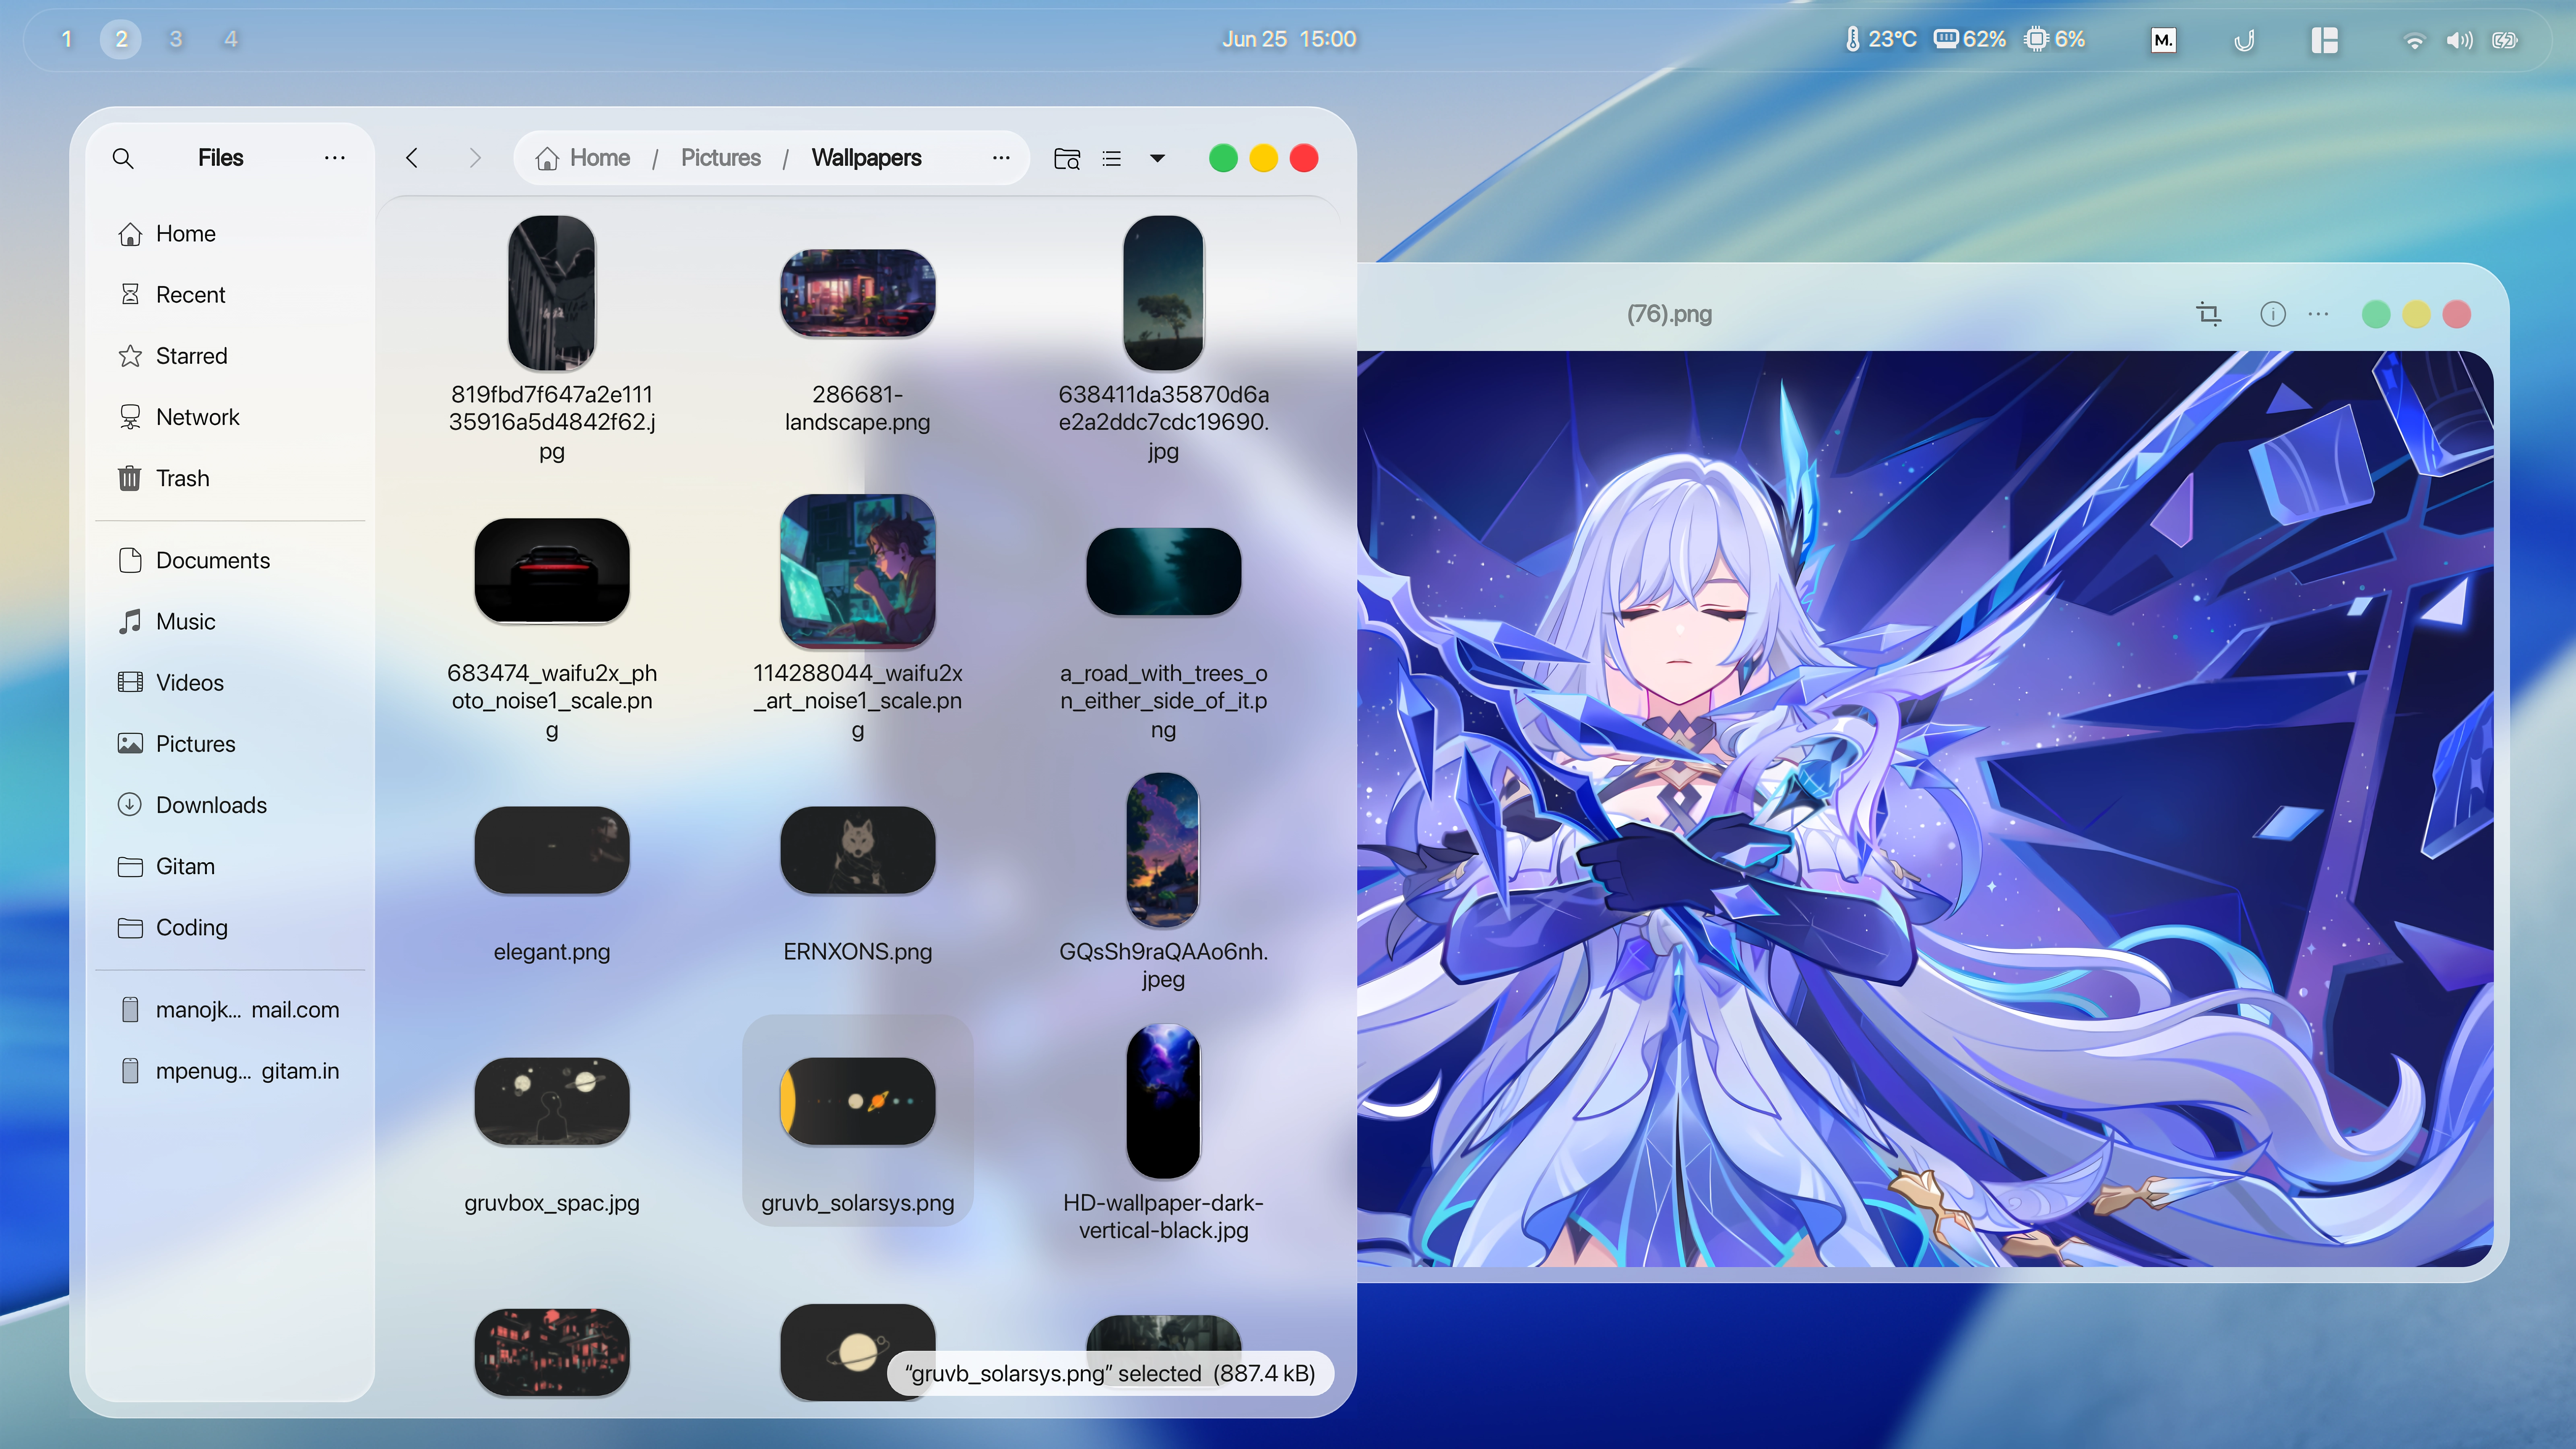
Task: Click the Pictures breadcrumb in path bar
Action: click(720, 158)
